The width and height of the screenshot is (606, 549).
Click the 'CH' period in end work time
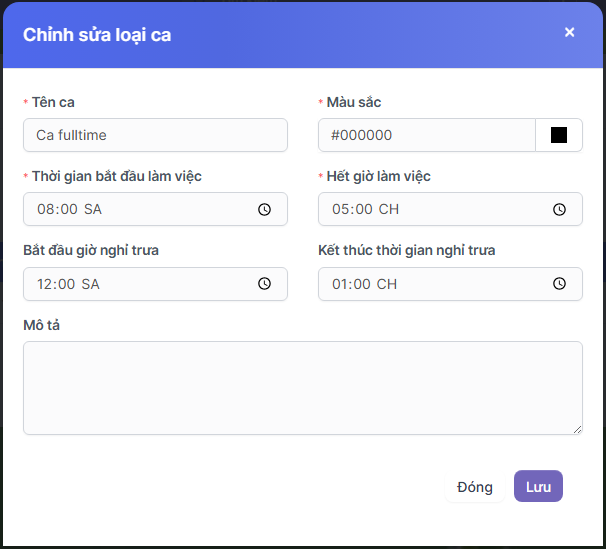pyautogui.click(x=389, y=210)
